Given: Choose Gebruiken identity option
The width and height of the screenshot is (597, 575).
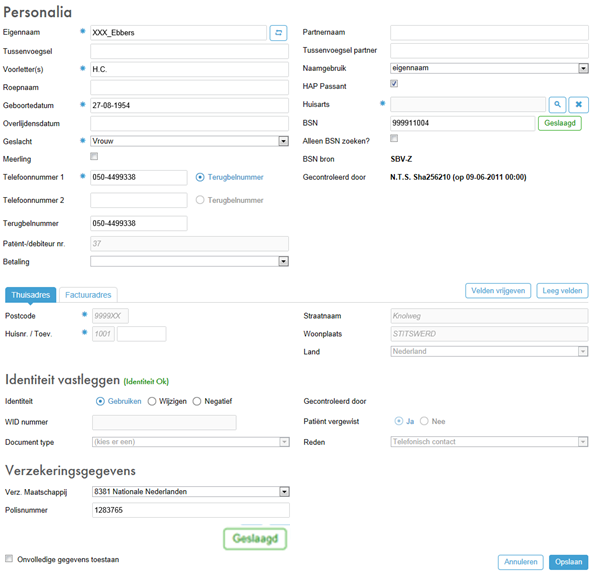Looking at the screenshot, I should [x=100, y=401].
